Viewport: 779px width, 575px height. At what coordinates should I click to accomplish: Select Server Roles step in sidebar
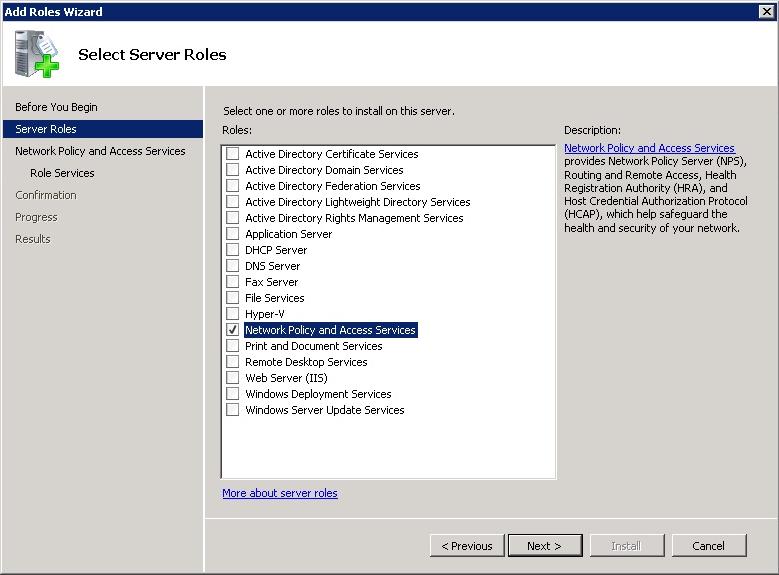tap(103, 129)
